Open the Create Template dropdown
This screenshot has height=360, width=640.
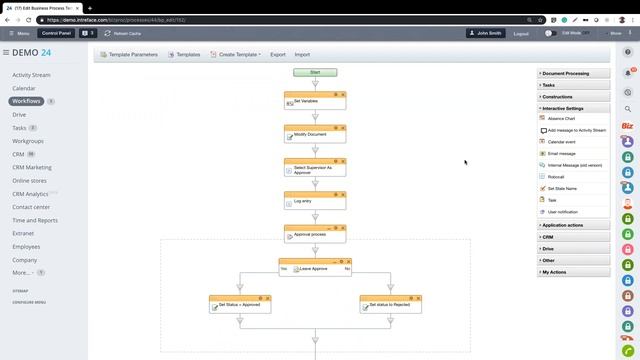pos(236,54)
